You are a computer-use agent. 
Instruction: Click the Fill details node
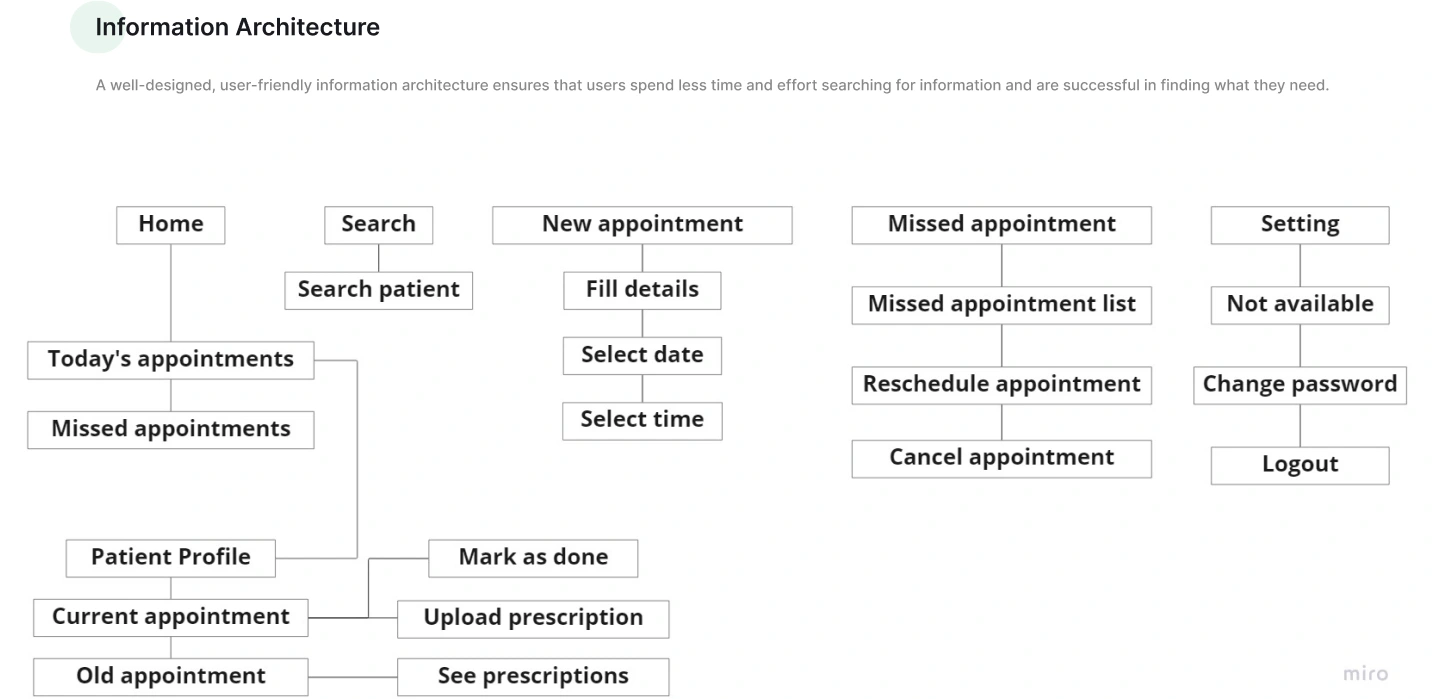point(642,290)
